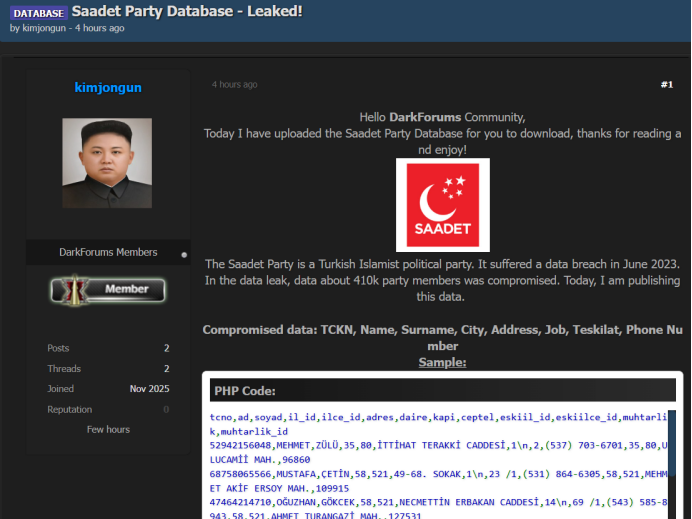Viewport: 692px width, 519px height.
Task: Open the Saadet Party Database thread title
Action: pos(187,11)
